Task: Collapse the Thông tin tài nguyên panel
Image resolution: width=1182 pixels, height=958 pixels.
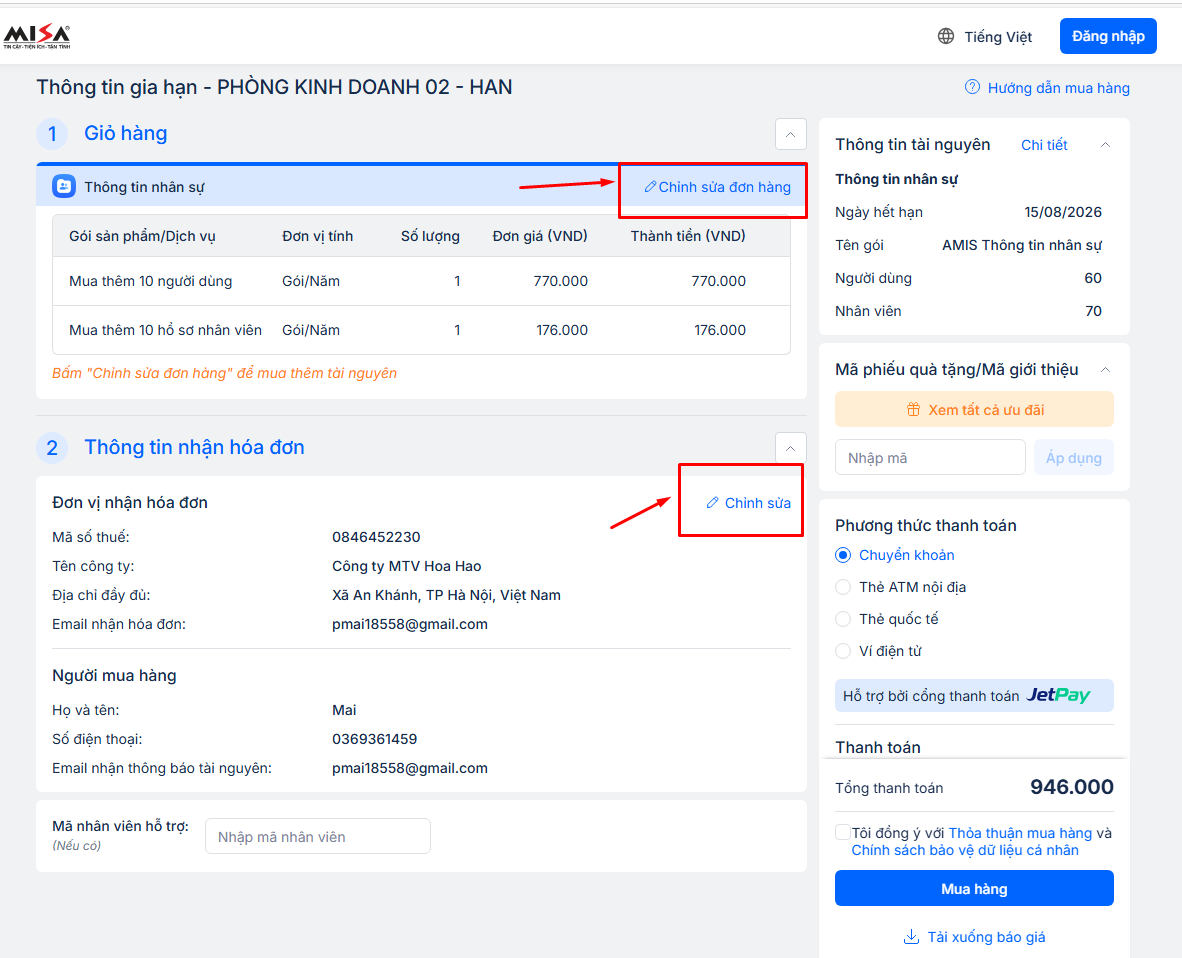Action: (x=1105, y=145)
